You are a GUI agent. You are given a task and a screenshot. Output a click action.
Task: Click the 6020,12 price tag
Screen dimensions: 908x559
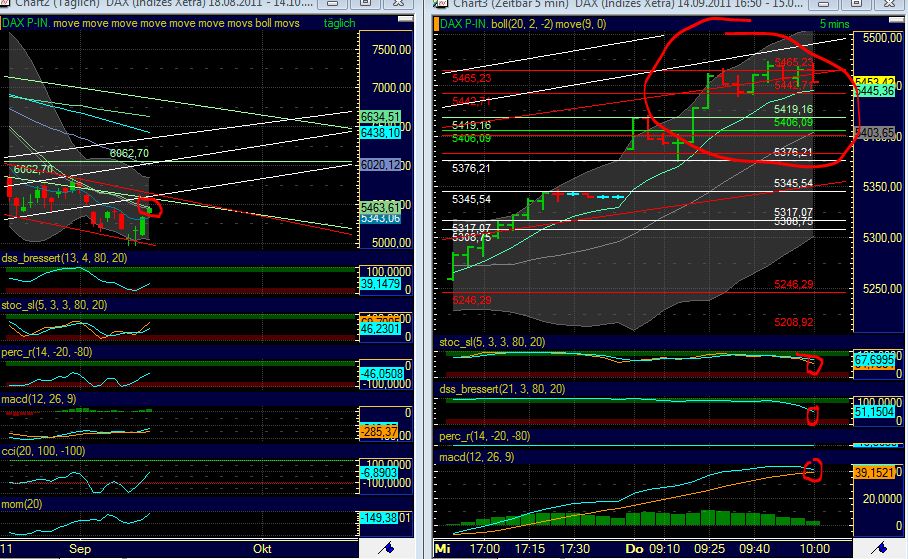click(380, 165)
